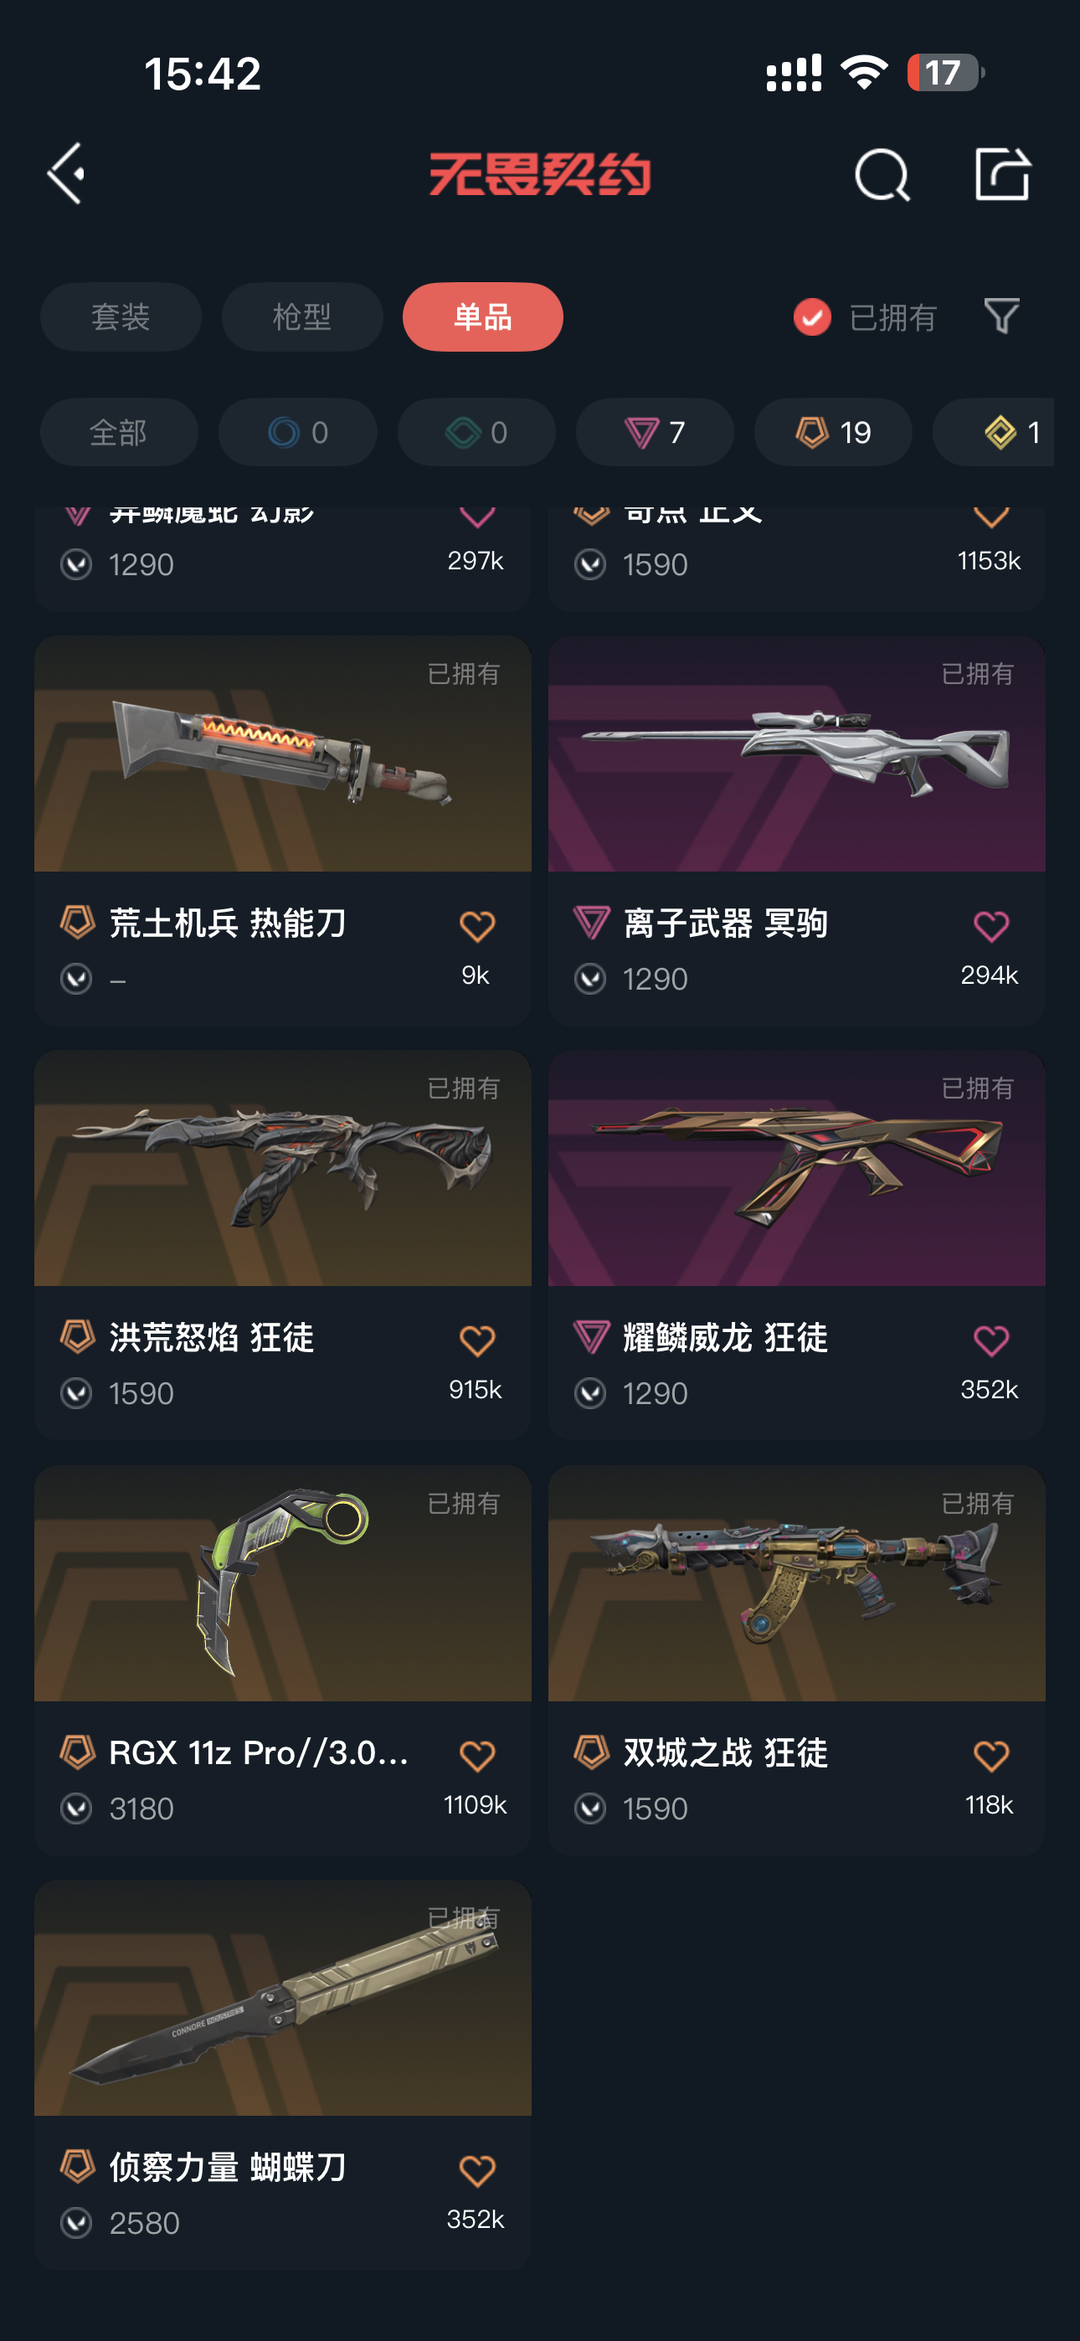Tap heart icon on 离子武器 冥驹
The width and height of the screenshot is (1080, 2341).
coord(991,926)
